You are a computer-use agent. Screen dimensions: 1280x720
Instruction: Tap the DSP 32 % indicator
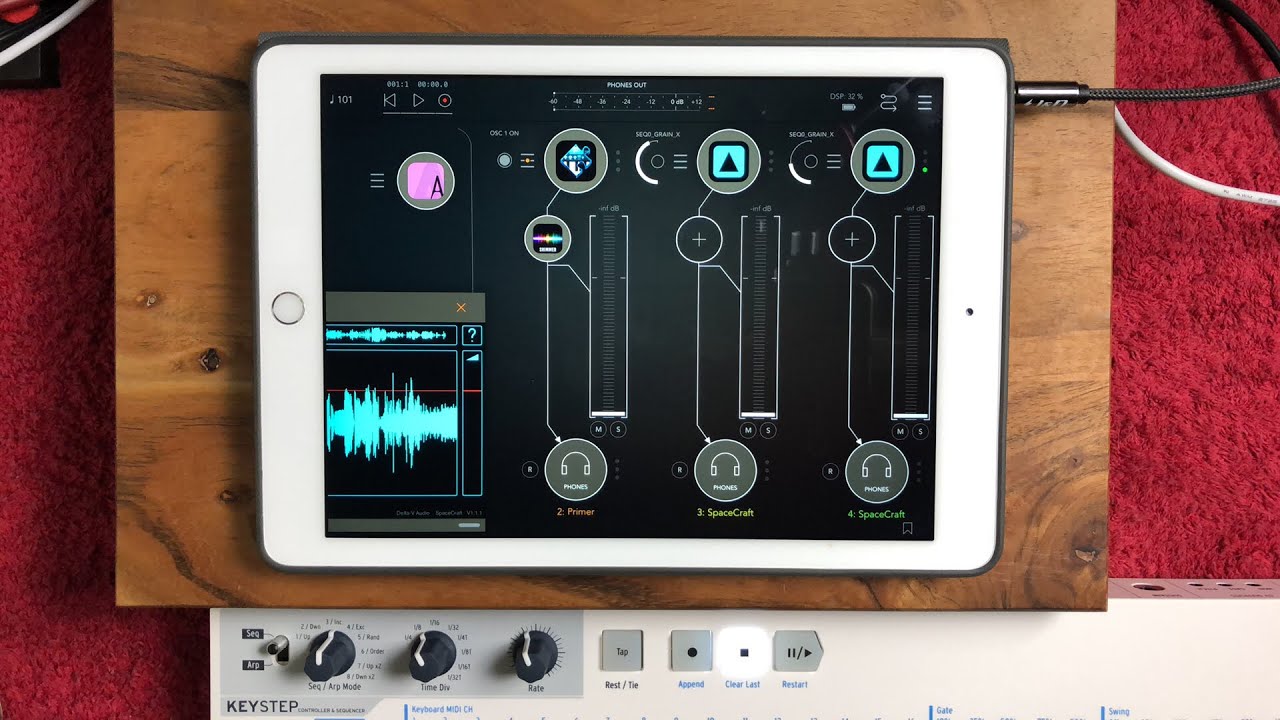(846, 97)
